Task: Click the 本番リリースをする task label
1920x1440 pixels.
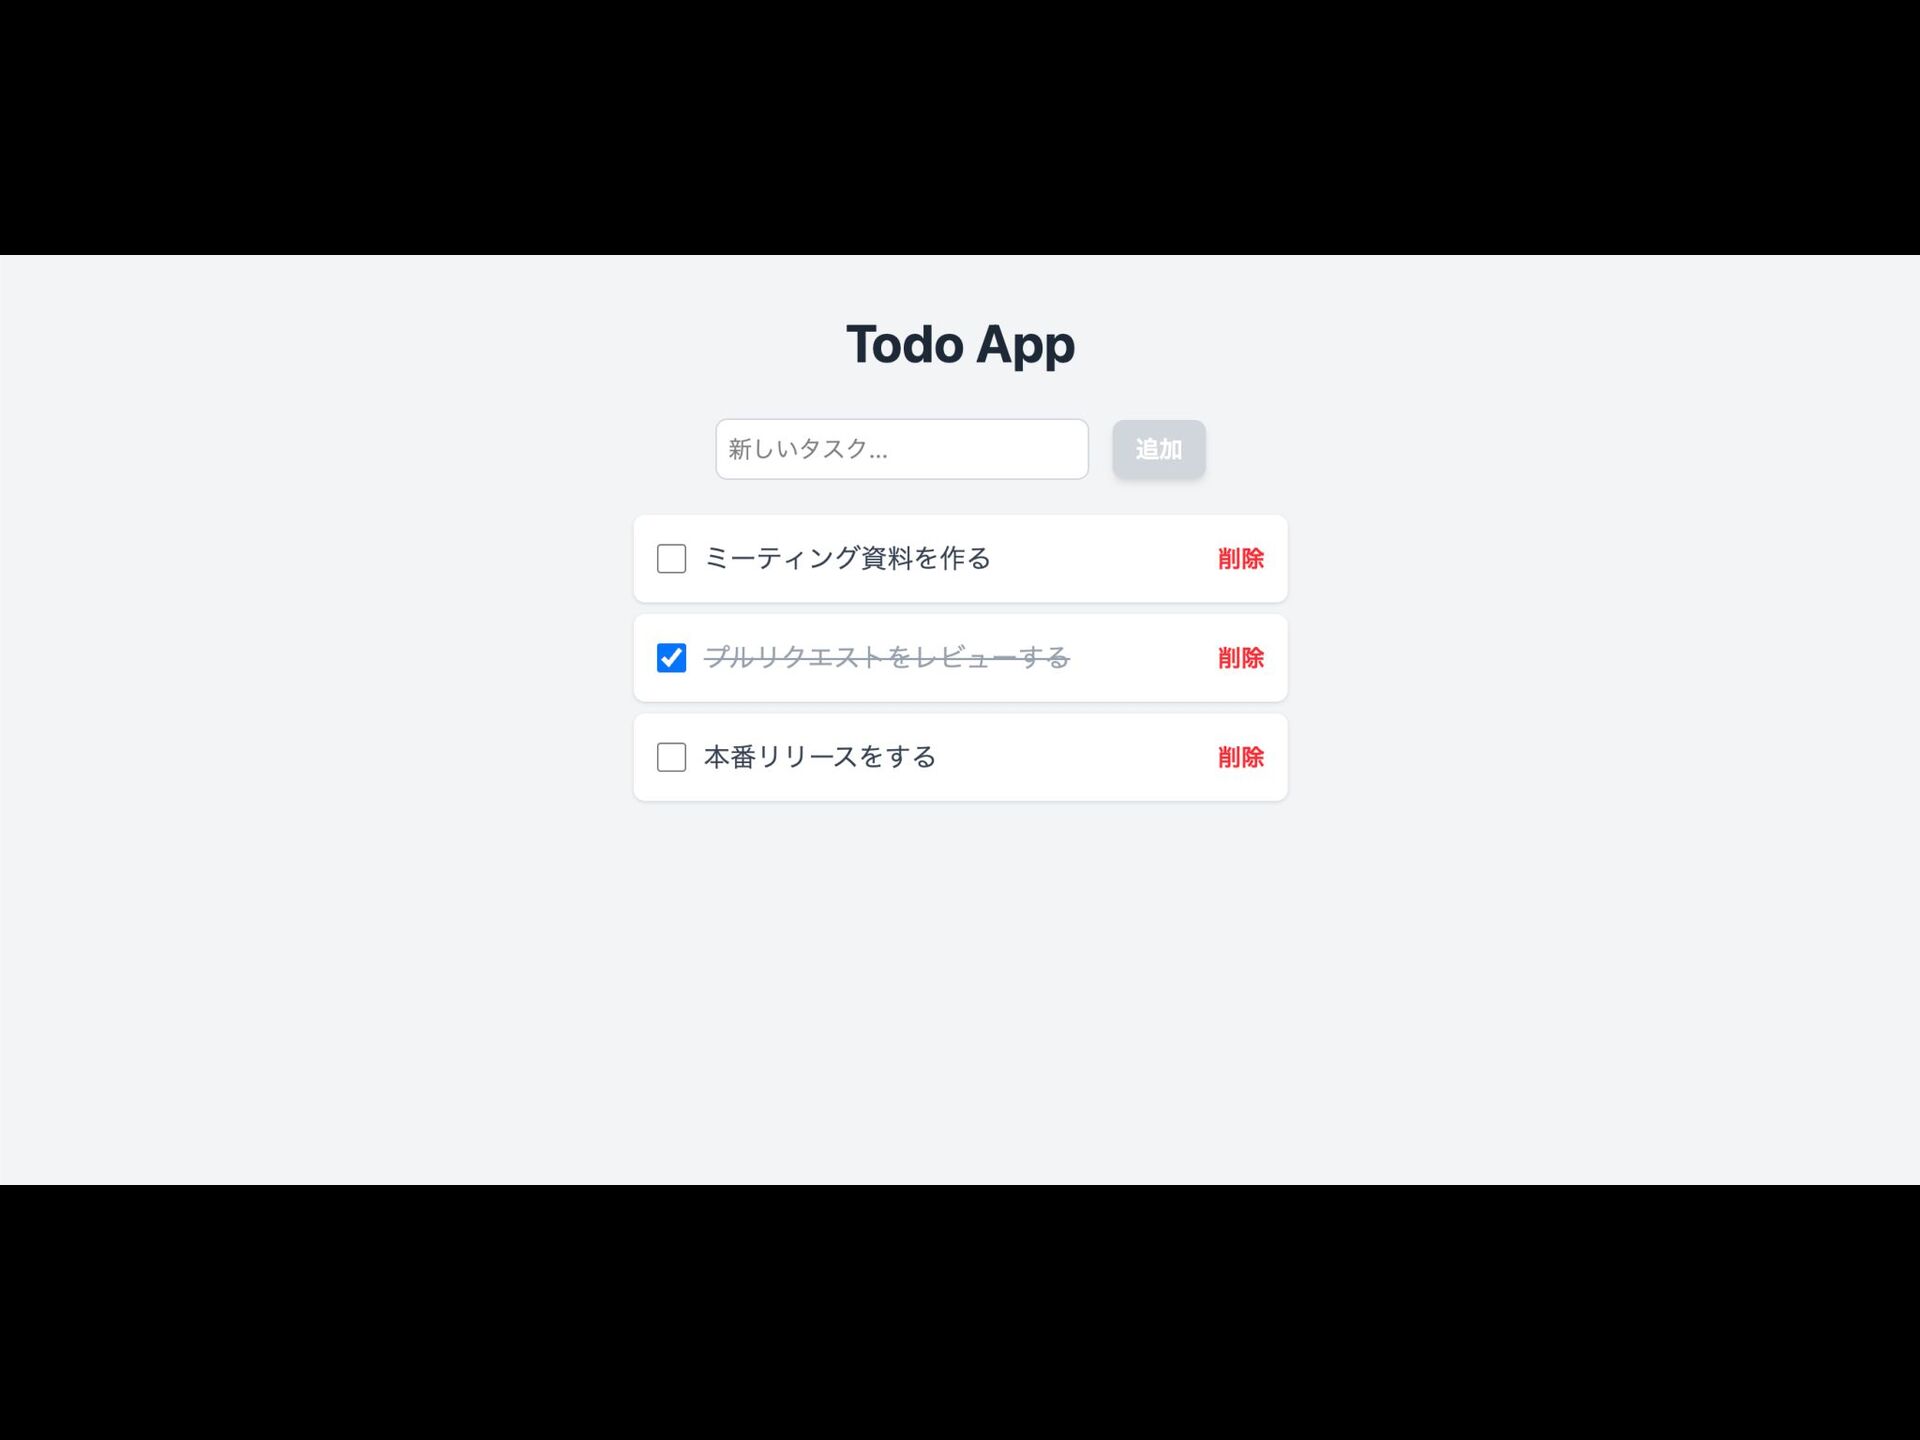Action: click(820, 757)
